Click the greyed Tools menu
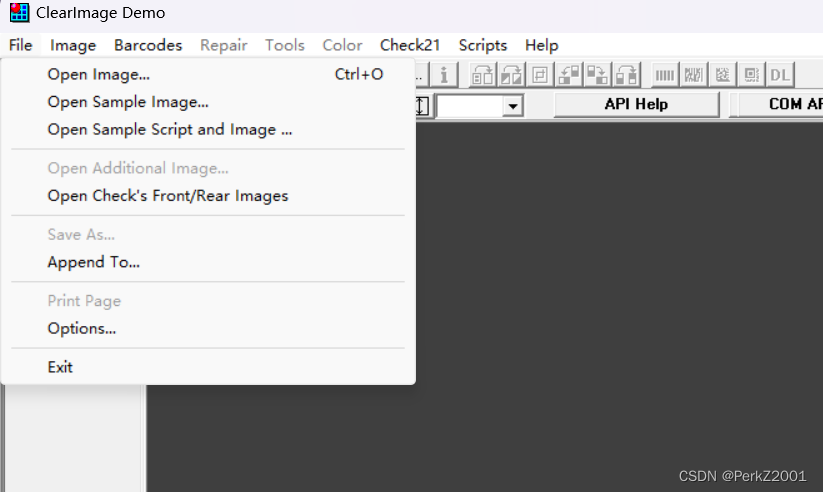 pyautogui.click(x=284, y=45)
